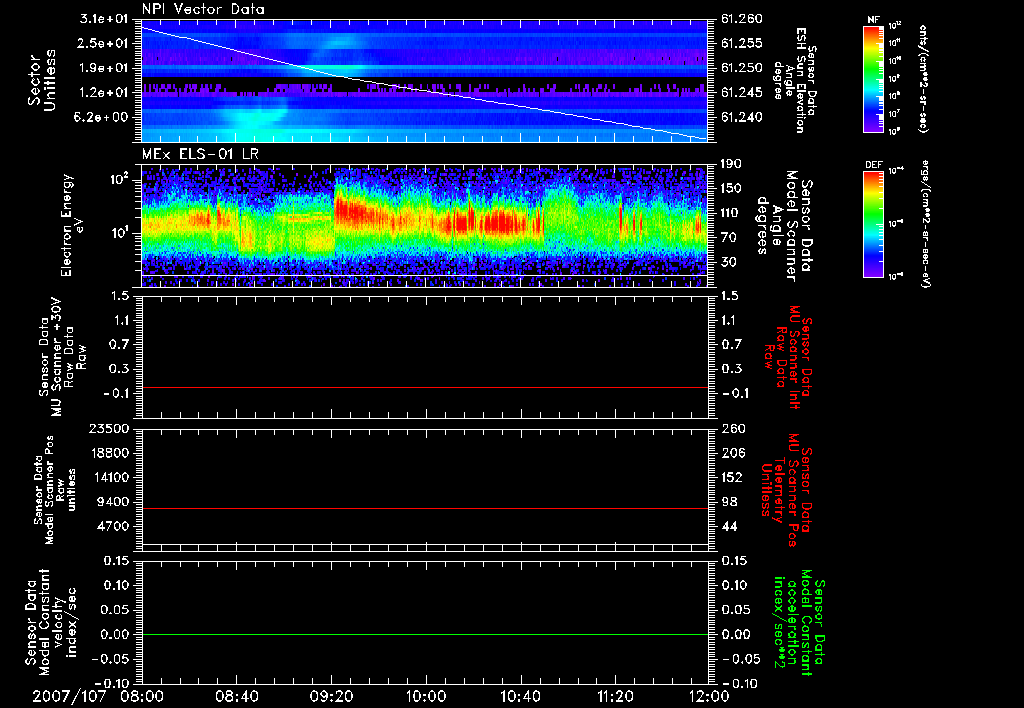Click the 'Model Scanner Pos Raw unitless' axis label

pyautogui.click(x=55, y=490)
